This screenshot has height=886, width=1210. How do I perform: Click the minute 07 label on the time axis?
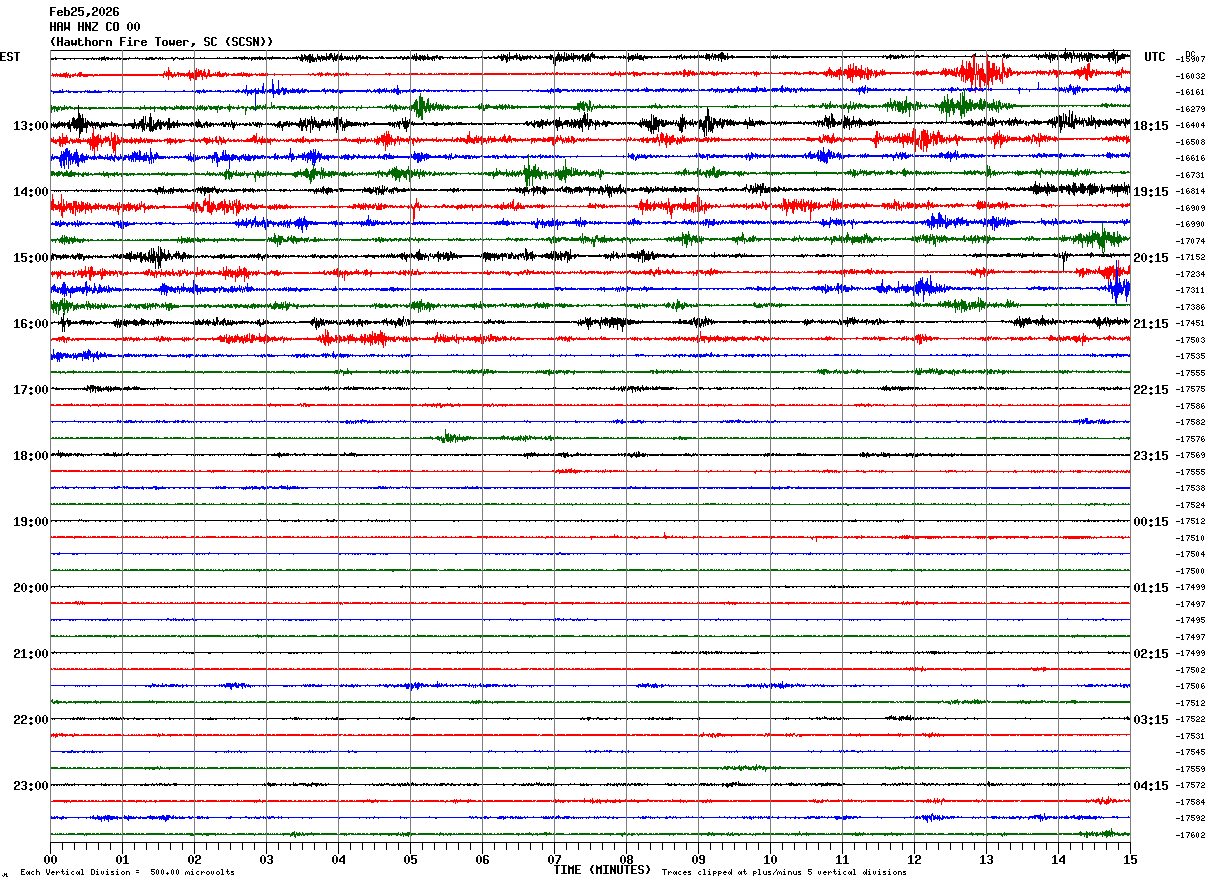click(554, 859)
